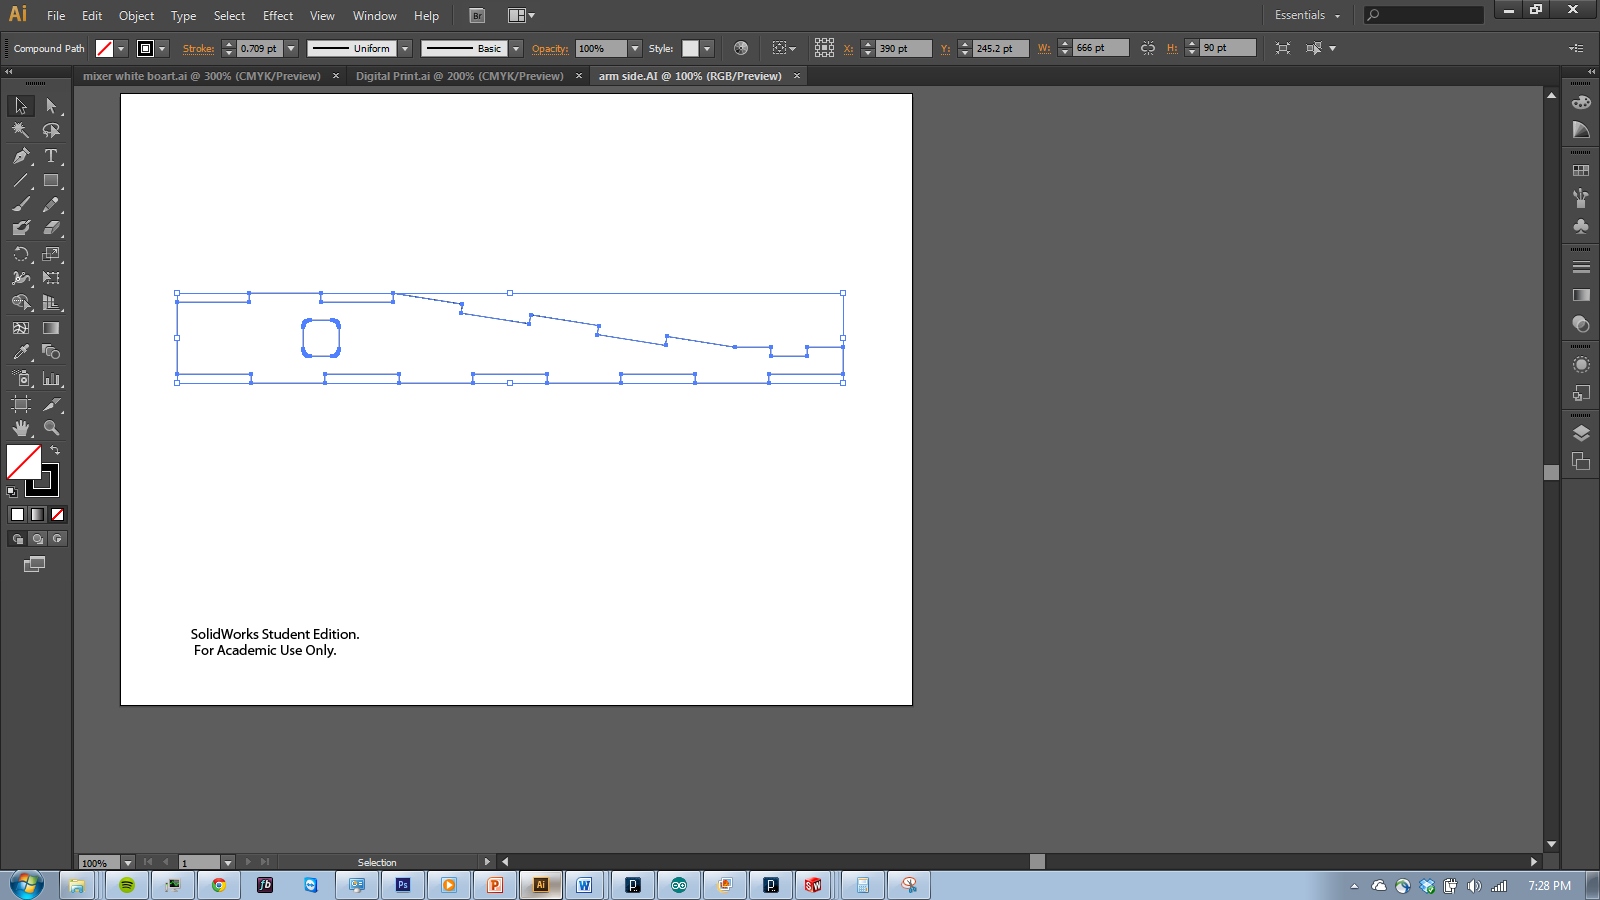This screenshot has height=900, width=1600.
Task: Select the Magic Wand tool
Action: [21, 130]
